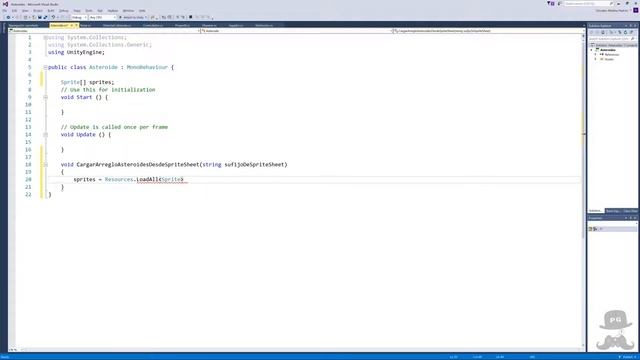Open the Project menu
This screenshot has height=360, width=640.
(38, 11)
